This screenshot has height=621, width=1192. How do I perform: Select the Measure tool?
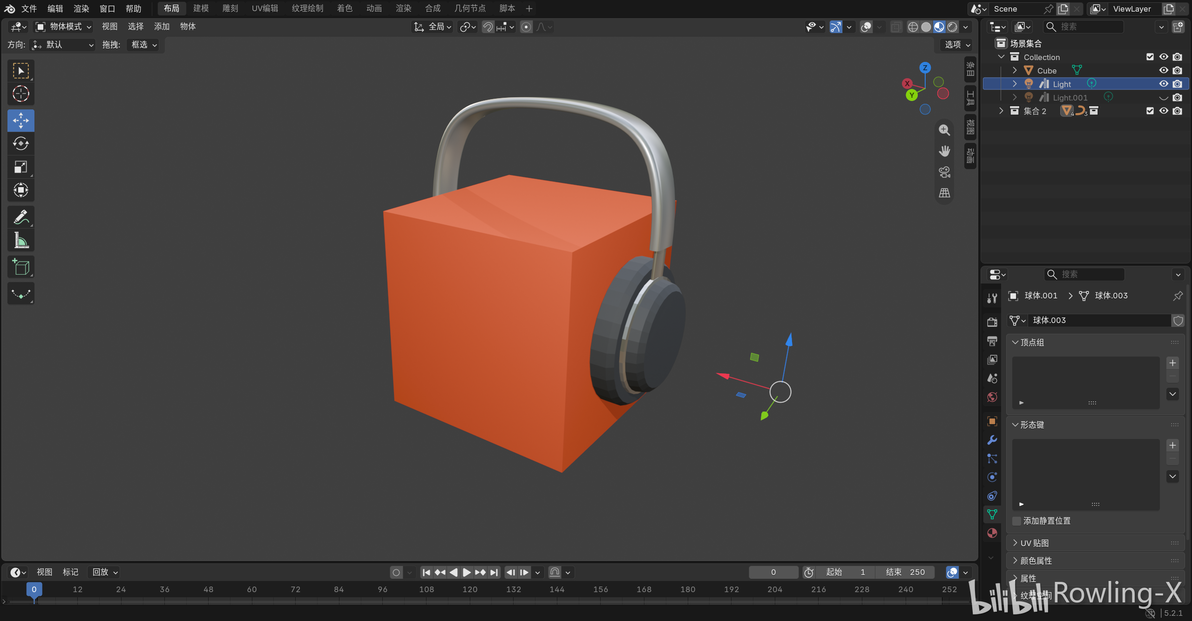(x=21, y=241)
